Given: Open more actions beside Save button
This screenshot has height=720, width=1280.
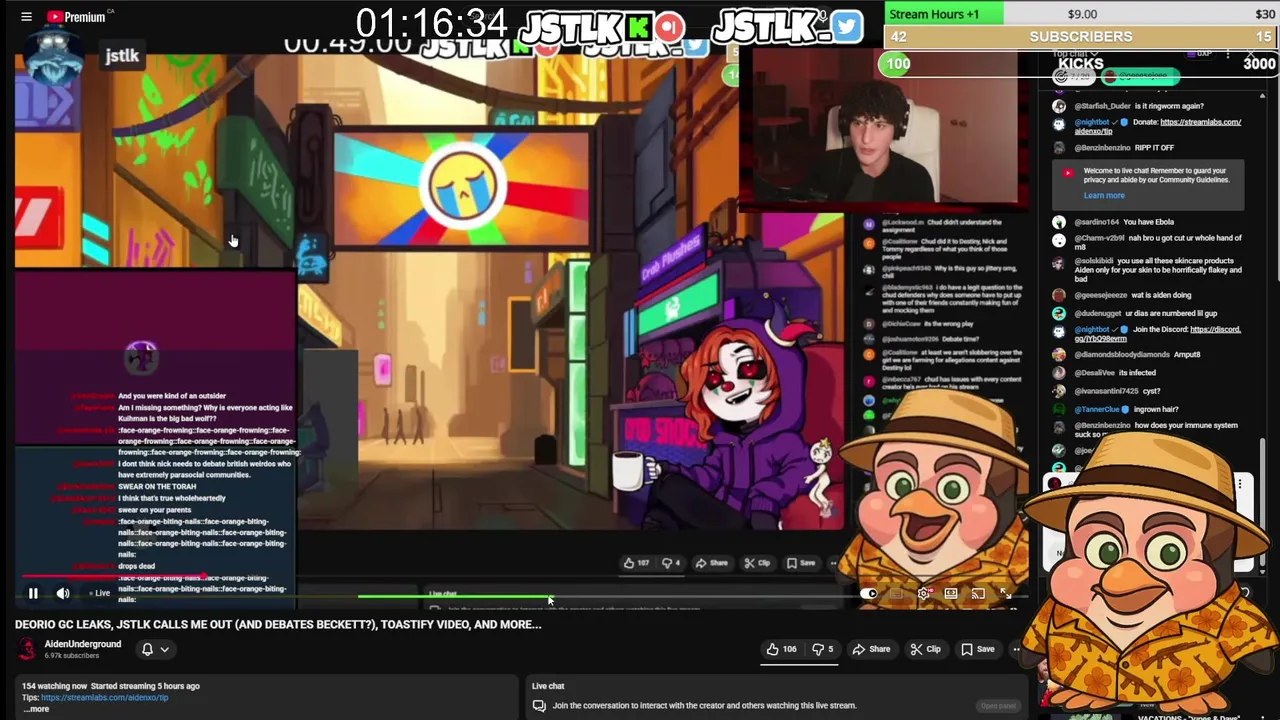Looking at the screenshot, I should click(x=1016, y=649).
